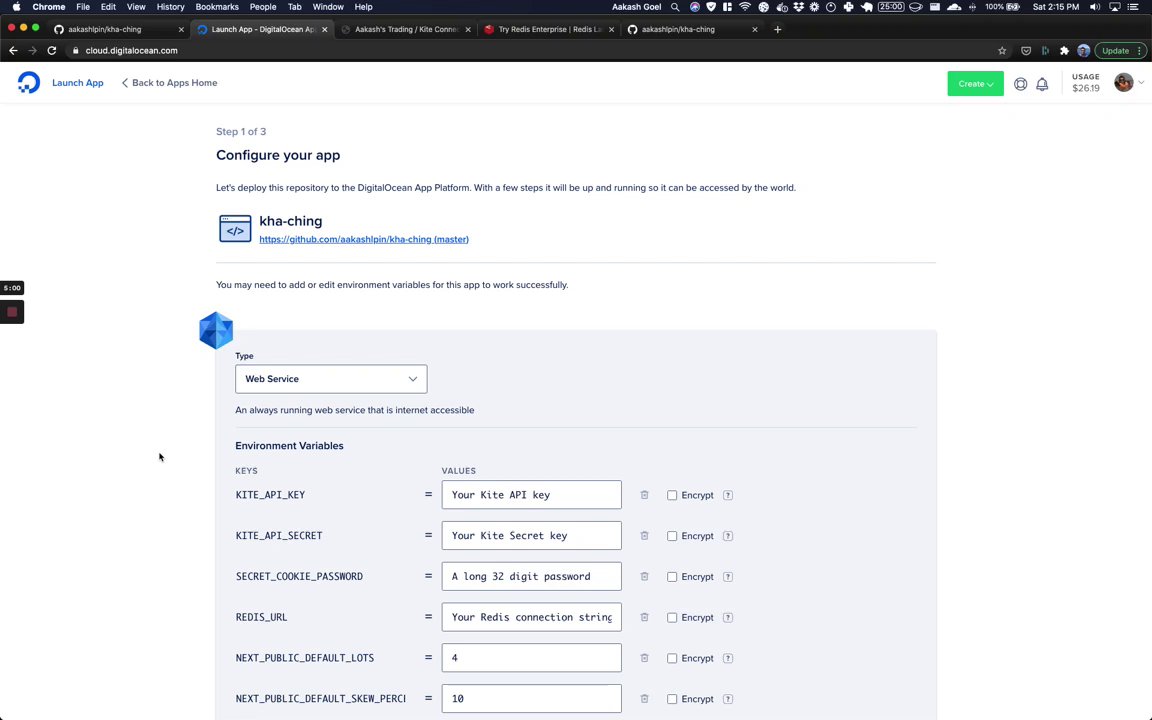Viewport: 1152px width, 720px height.
Task: Open the History menu
Action: pyautogui.click(x=170, y=7)
